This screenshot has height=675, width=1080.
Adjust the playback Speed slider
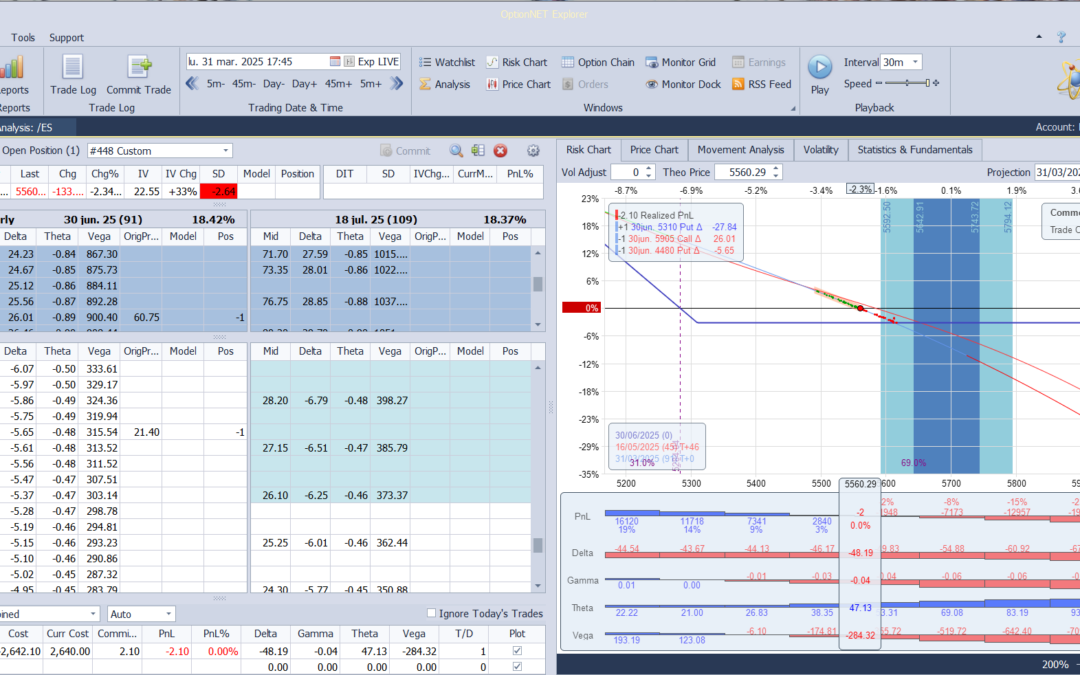click(x=907, y=83)
